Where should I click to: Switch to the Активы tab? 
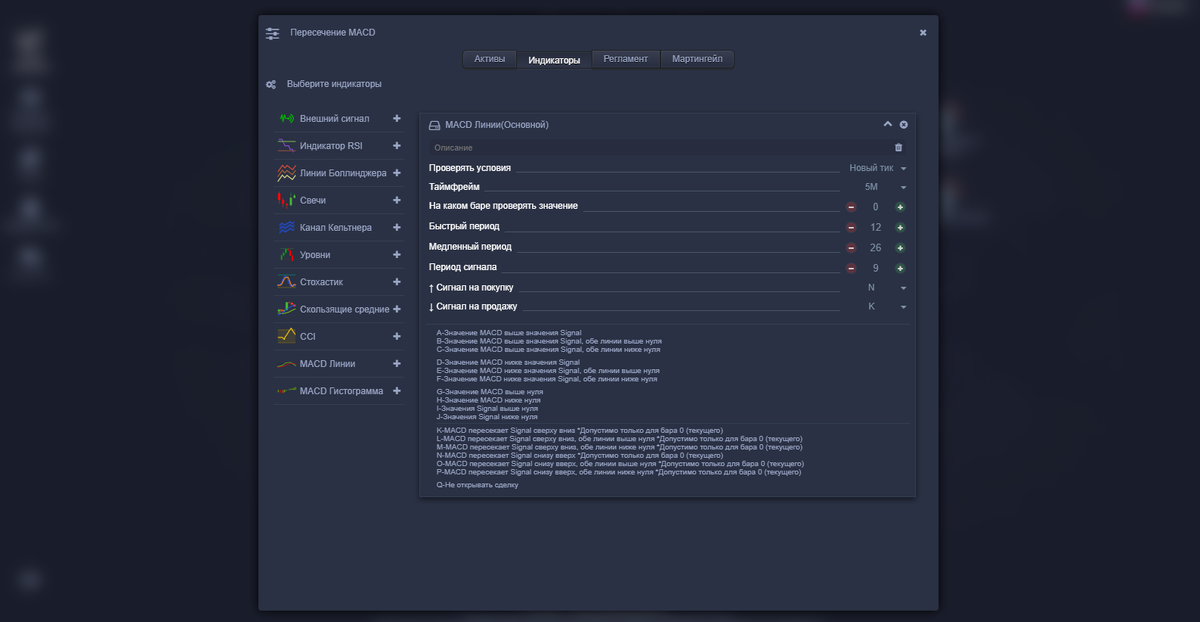click(490, 59)
